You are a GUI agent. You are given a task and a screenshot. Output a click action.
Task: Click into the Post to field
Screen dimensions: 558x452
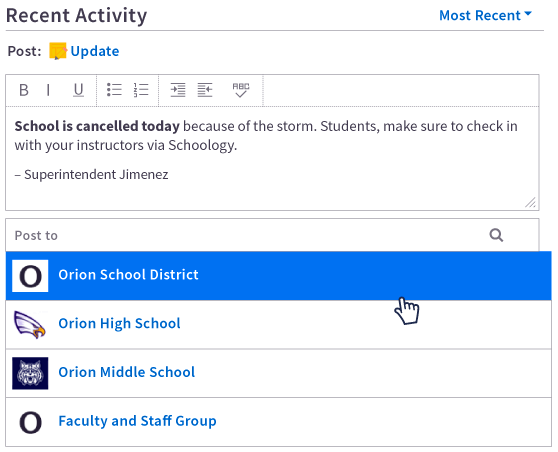pyautogui.click(x=272, y=235)
